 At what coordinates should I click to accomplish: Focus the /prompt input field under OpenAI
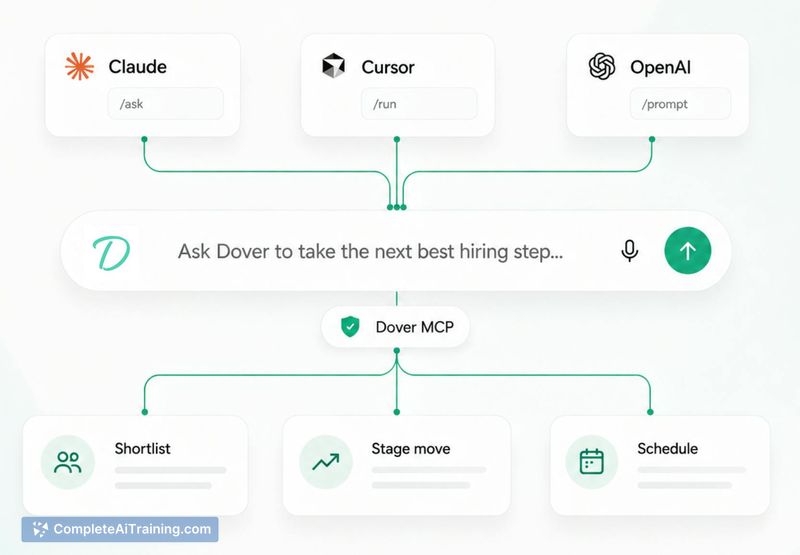tap(680, 104)
